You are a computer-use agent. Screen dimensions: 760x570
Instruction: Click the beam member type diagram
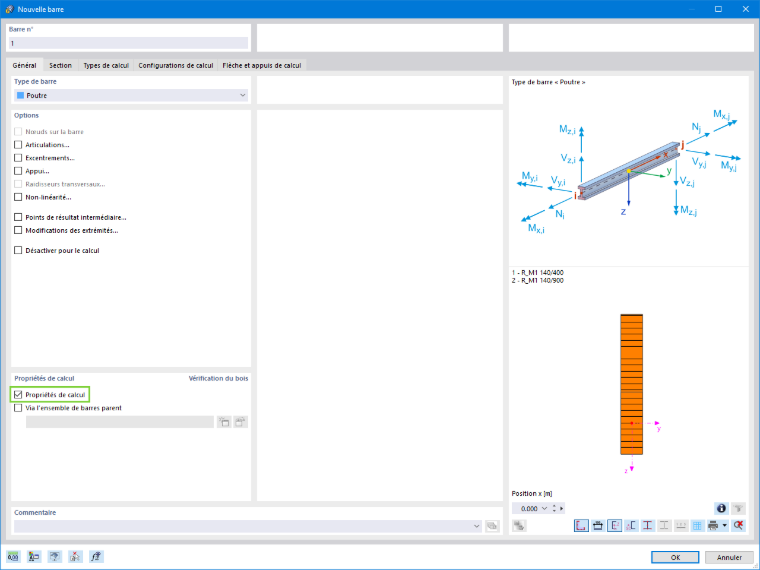pos(629,174)
